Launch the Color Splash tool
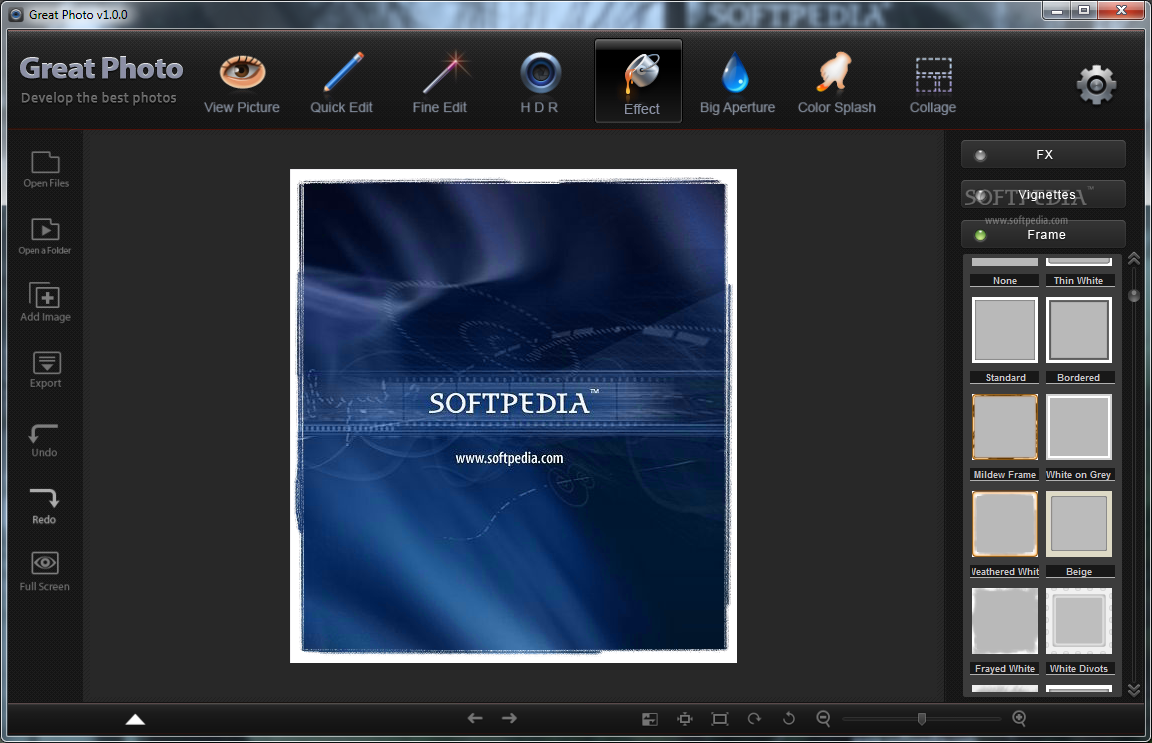 [837, 83]
